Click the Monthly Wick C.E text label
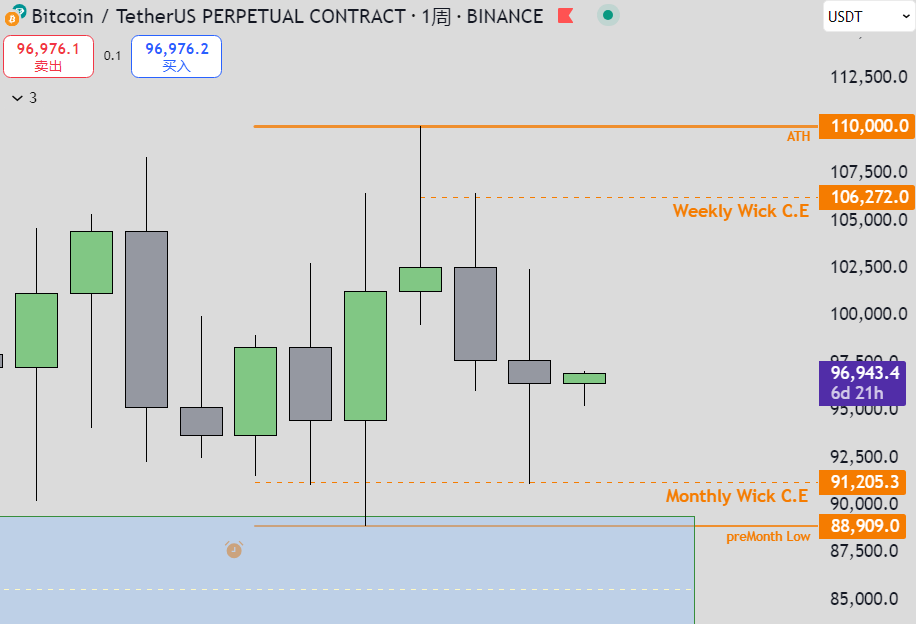916x624 pixels. point(737,496)
